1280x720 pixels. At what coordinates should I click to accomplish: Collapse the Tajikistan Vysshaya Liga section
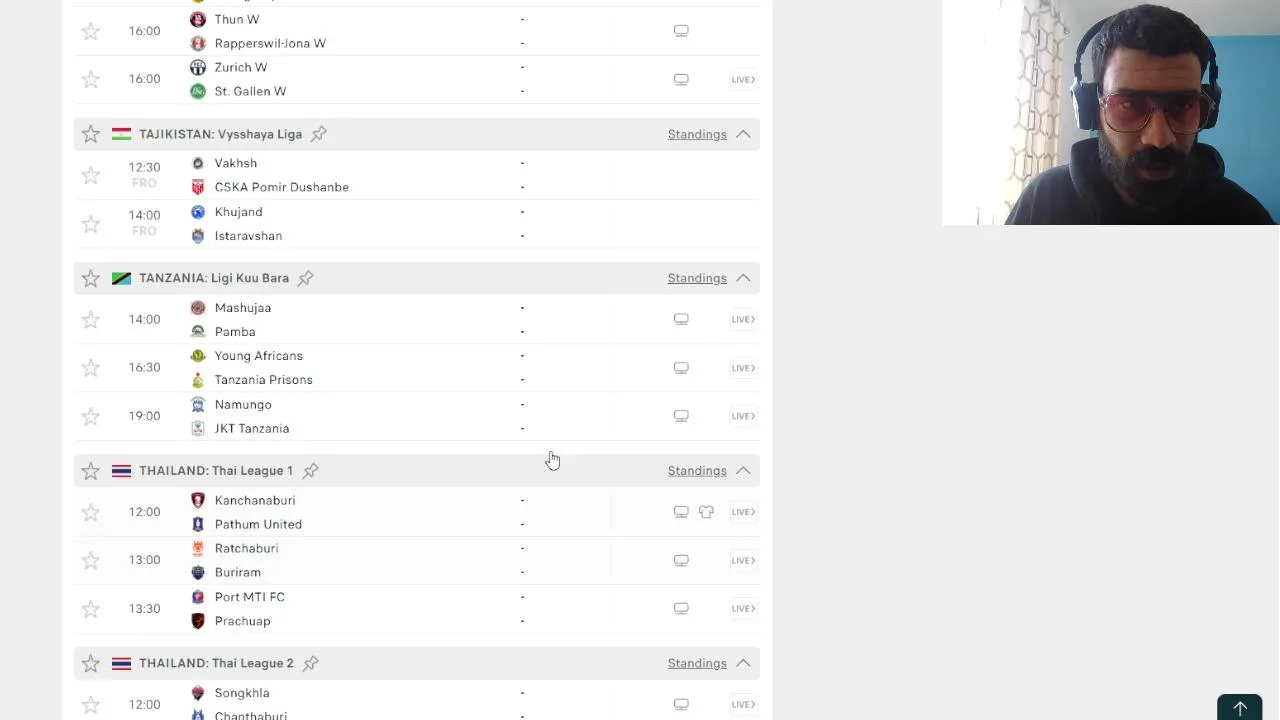743,134
